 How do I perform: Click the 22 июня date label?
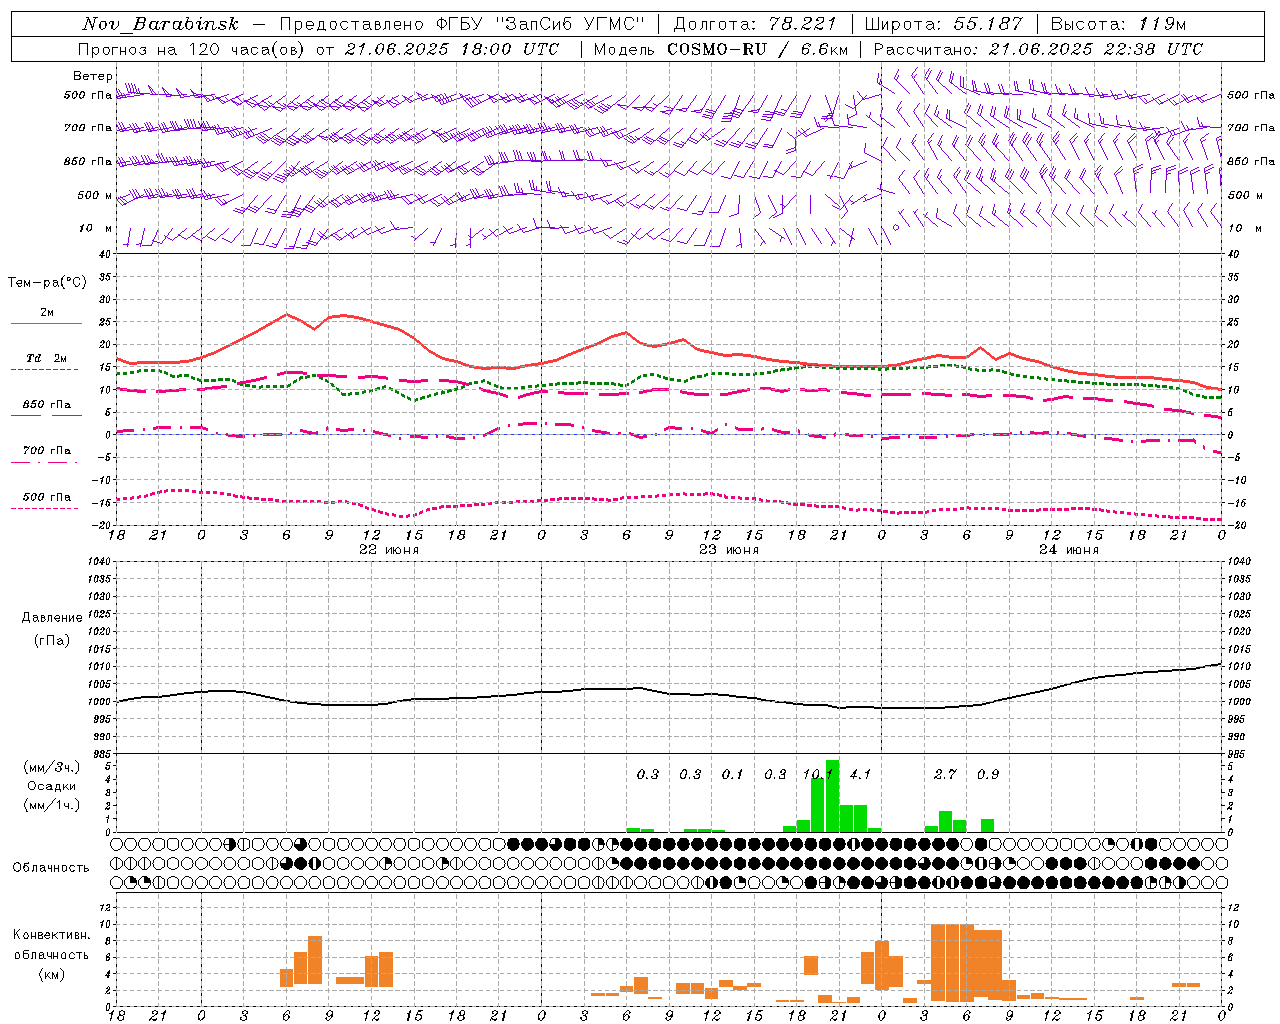click(389, 550)
